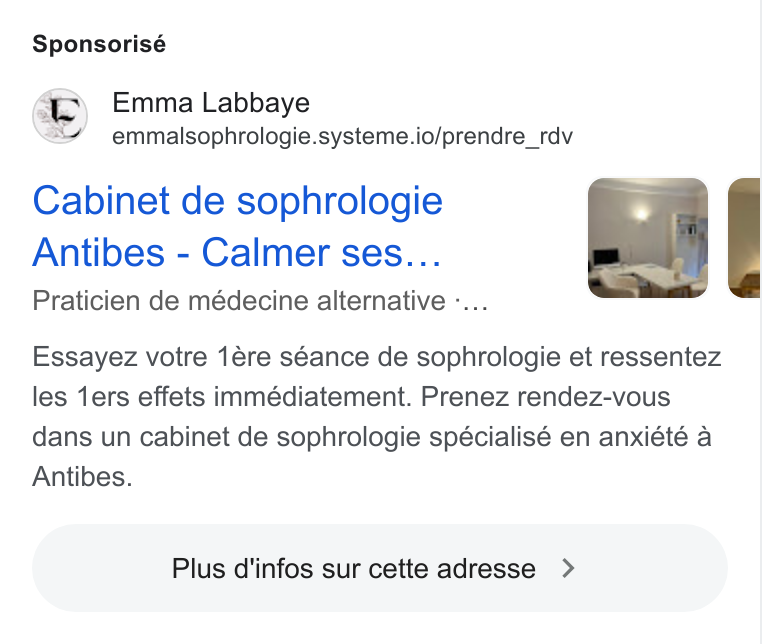The image size is (776, 644).
Task: Click Plus d'infos sur cette adresse button
Action: point(380,568)
